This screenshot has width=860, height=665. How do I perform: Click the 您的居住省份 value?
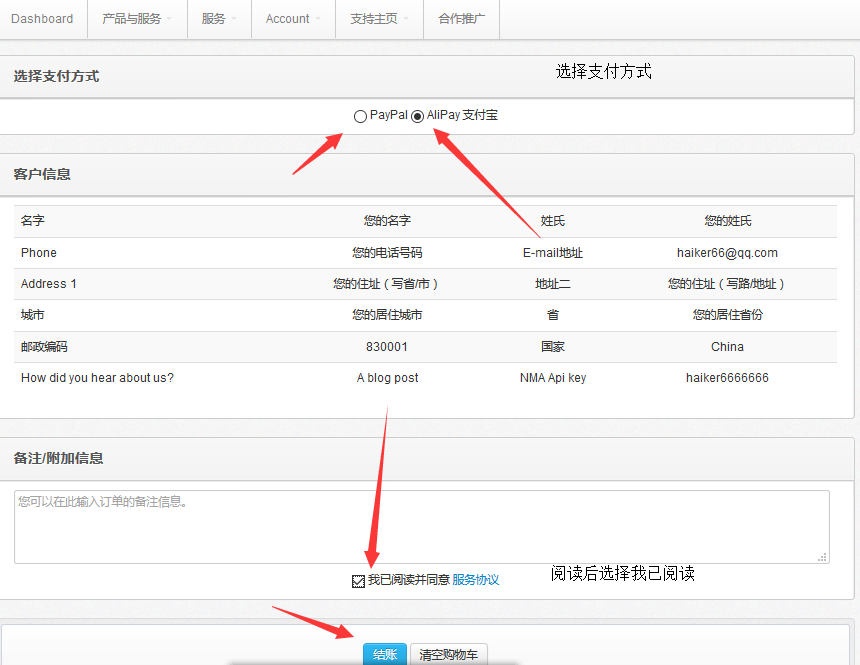[x=727, y=315]
